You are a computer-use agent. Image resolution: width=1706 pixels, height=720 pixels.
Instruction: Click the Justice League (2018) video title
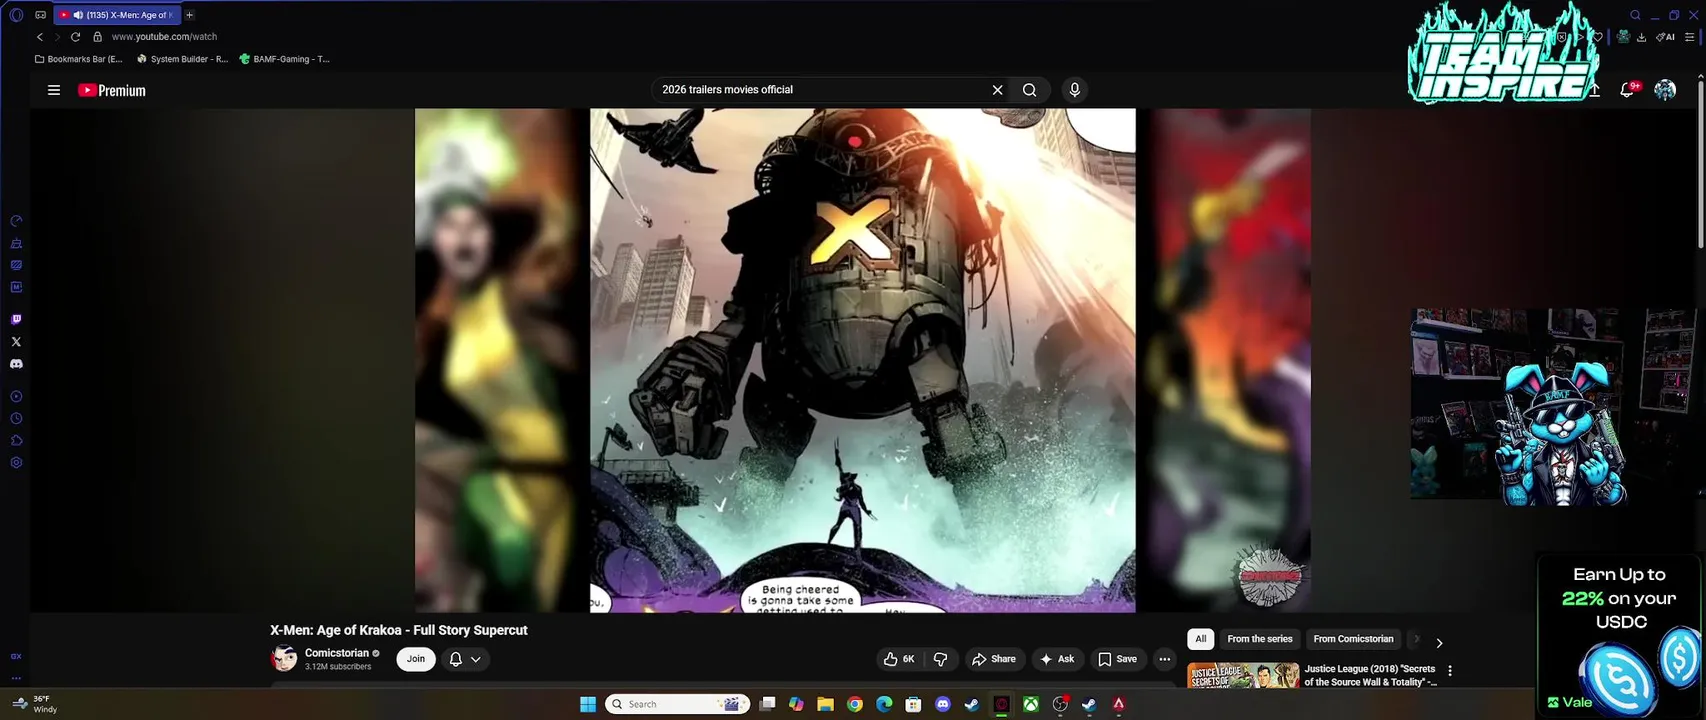click(x=1370, y=675)
